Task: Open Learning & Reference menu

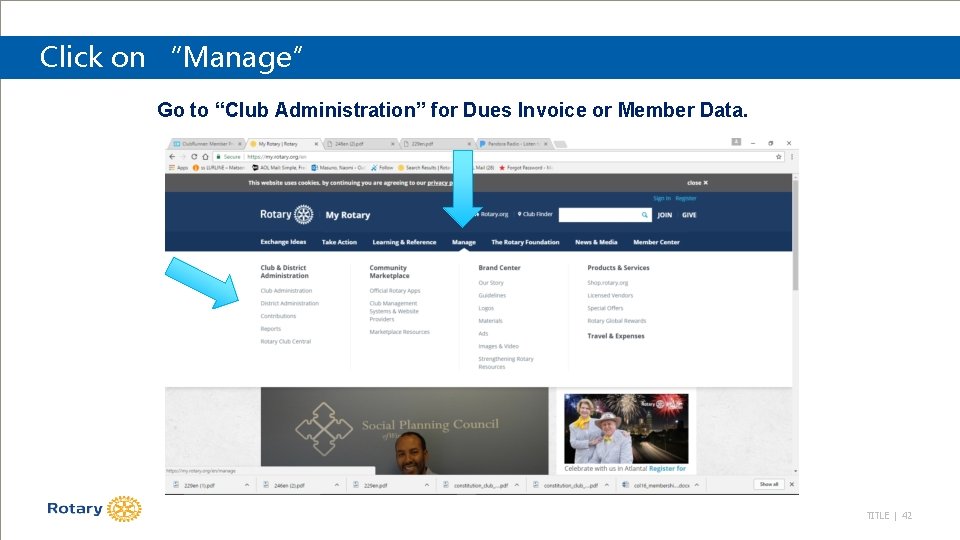Action: coord(404,242)
